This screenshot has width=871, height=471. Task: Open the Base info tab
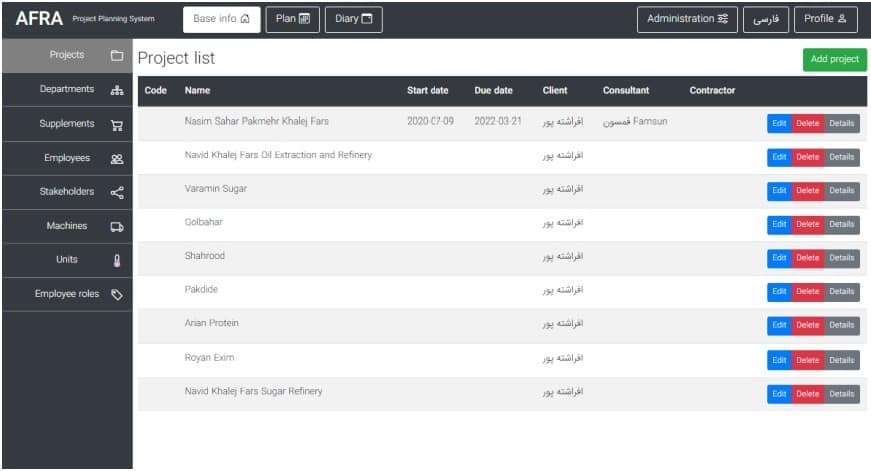(221, 19)
